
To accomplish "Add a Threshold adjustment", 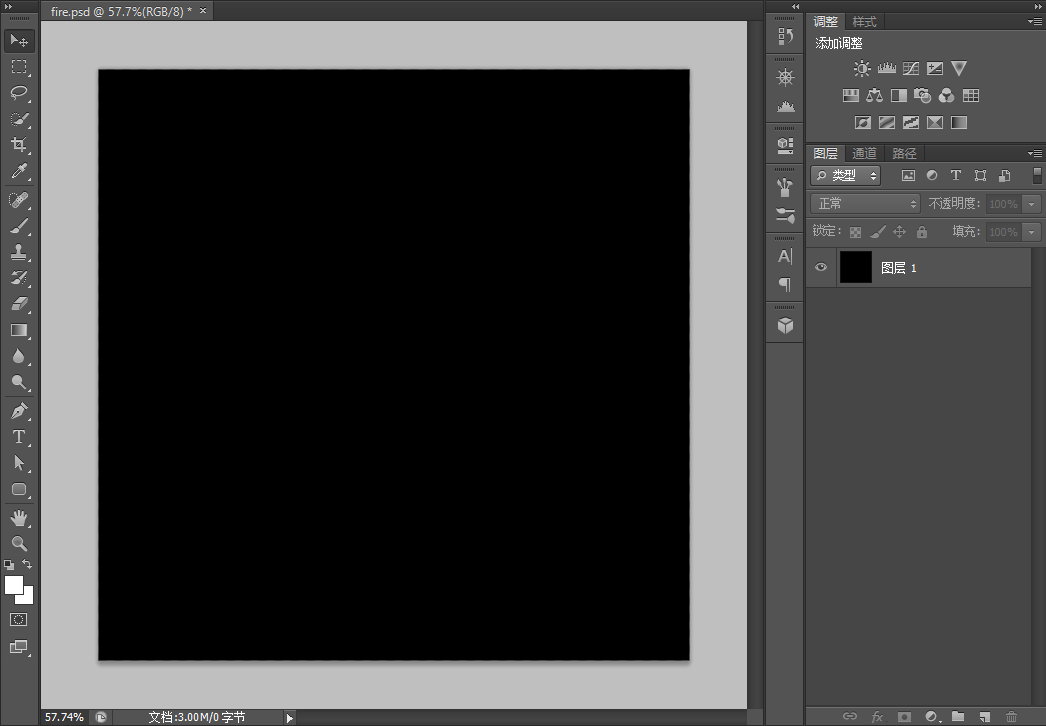I will [911, 122].
